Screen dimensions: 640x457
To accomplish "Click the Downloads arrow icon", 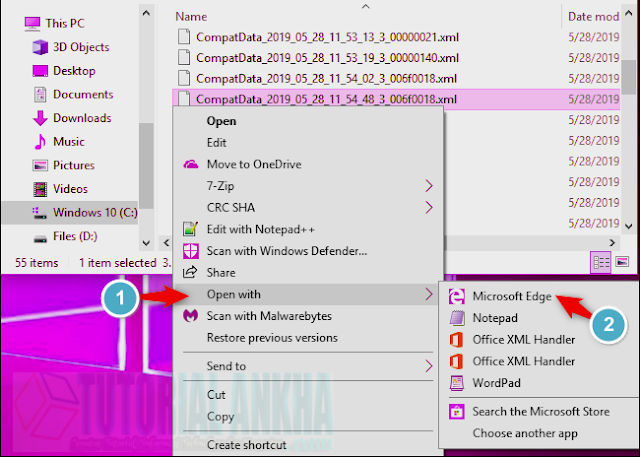I will click(x=40, y=118).
